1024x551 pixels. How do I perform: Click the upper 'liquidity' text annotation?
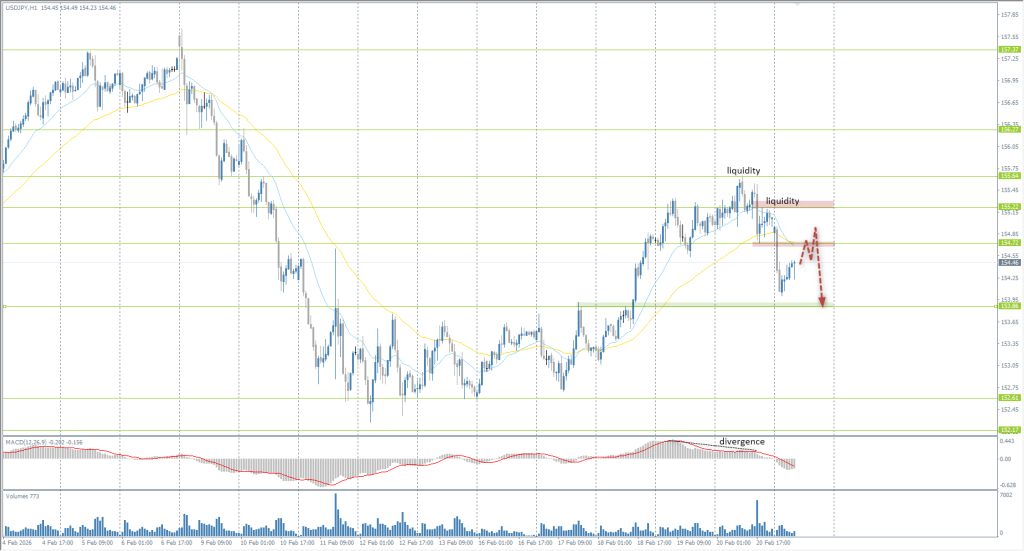point(744,171)
